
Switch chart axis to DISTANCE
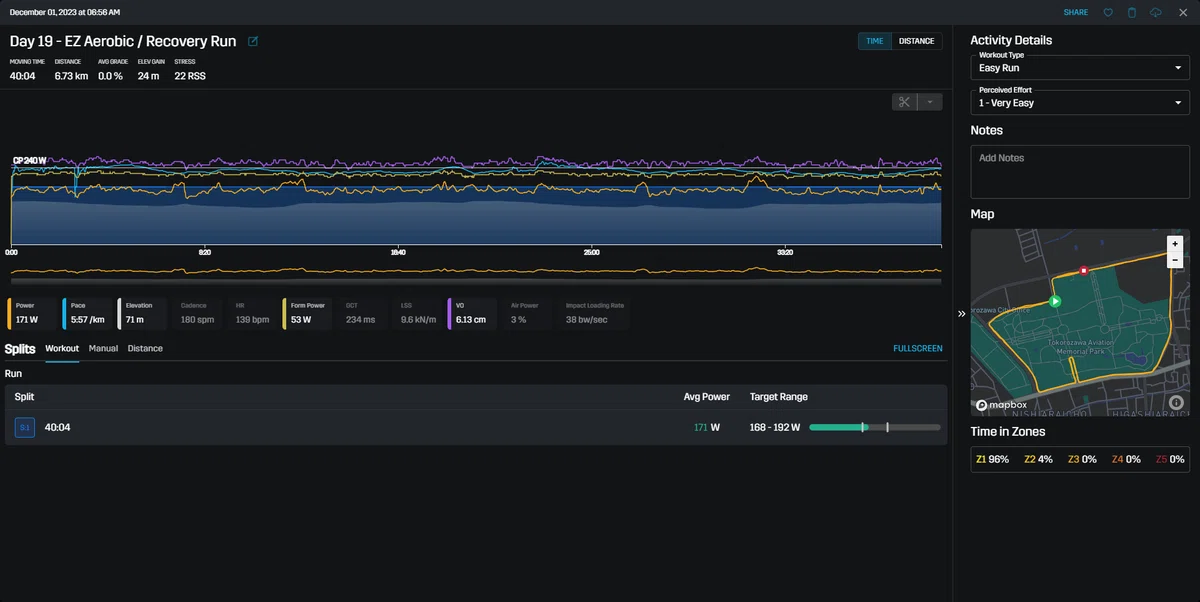[x=916, y=41]
